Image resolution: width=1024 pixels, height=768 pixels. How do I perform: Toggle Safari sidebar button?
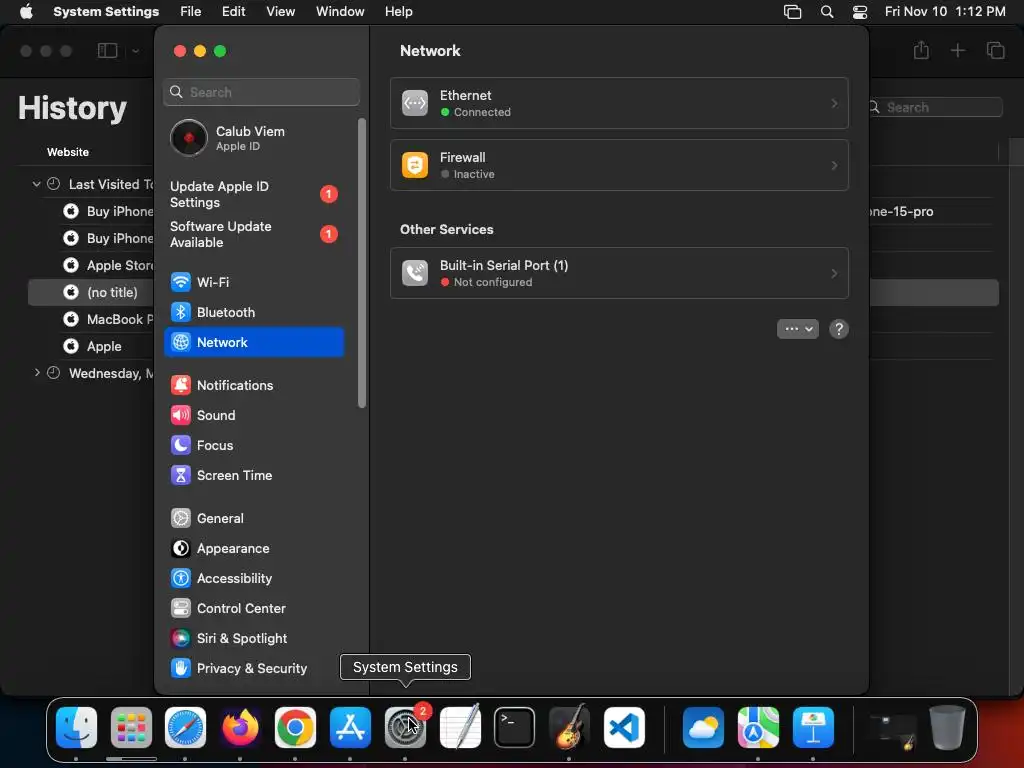tap(107, 51)
